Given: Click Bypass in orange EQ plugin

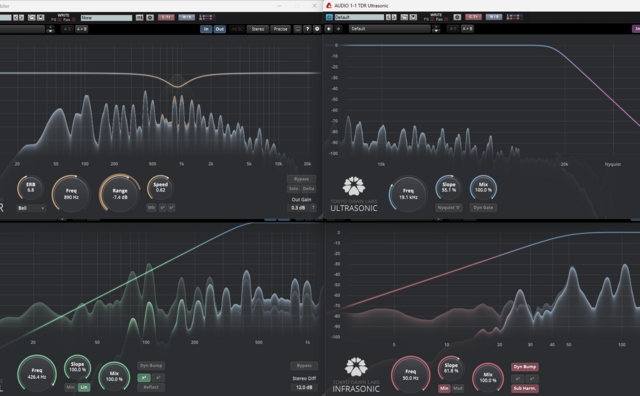Looking at the screenshot, I should click(x=301, y=179).
